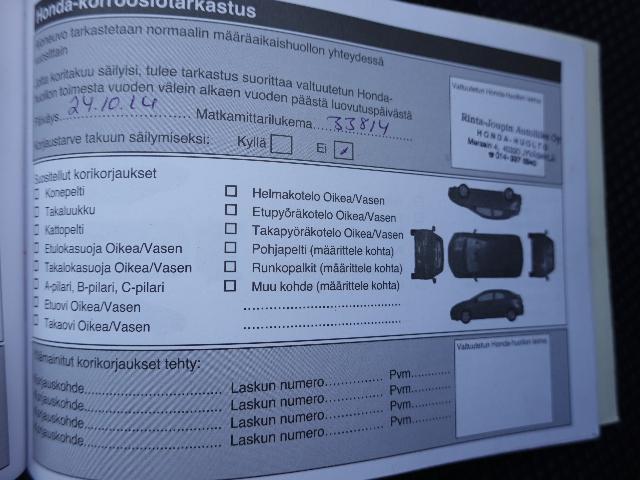The image size is (640, 480).
Task: Click the Etupyöräkotelo Oikea/Vasen label
Action: point(324,214)
